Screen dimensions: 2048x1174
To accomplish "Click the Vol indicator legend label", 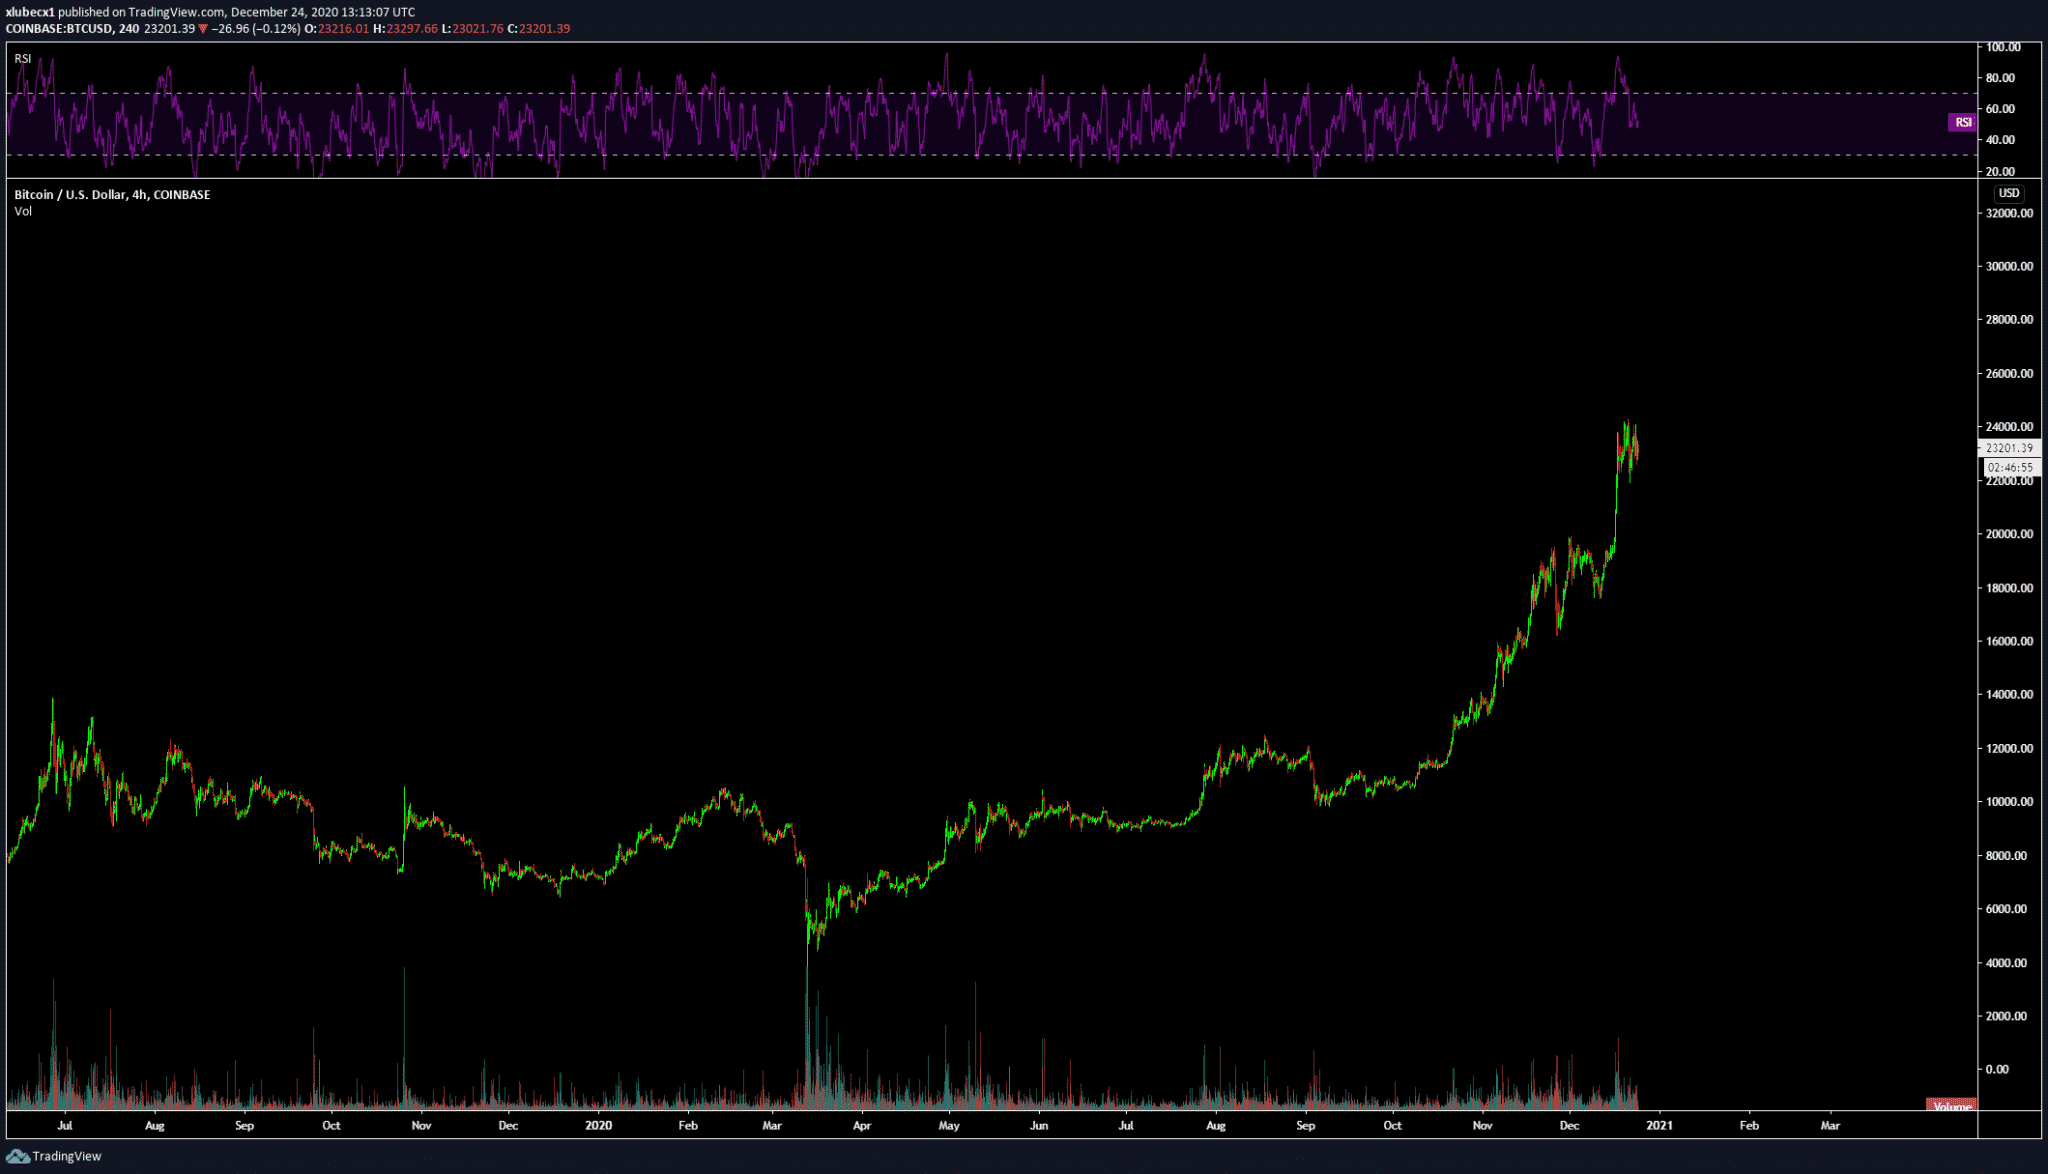I will coord(23,211).
